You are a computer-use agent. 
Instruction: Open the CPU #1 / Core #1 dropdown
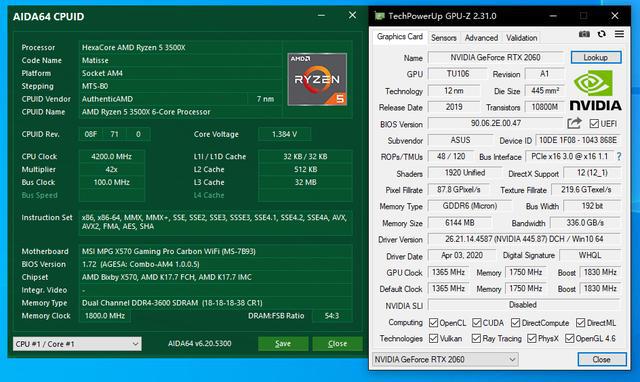[77, 344]
